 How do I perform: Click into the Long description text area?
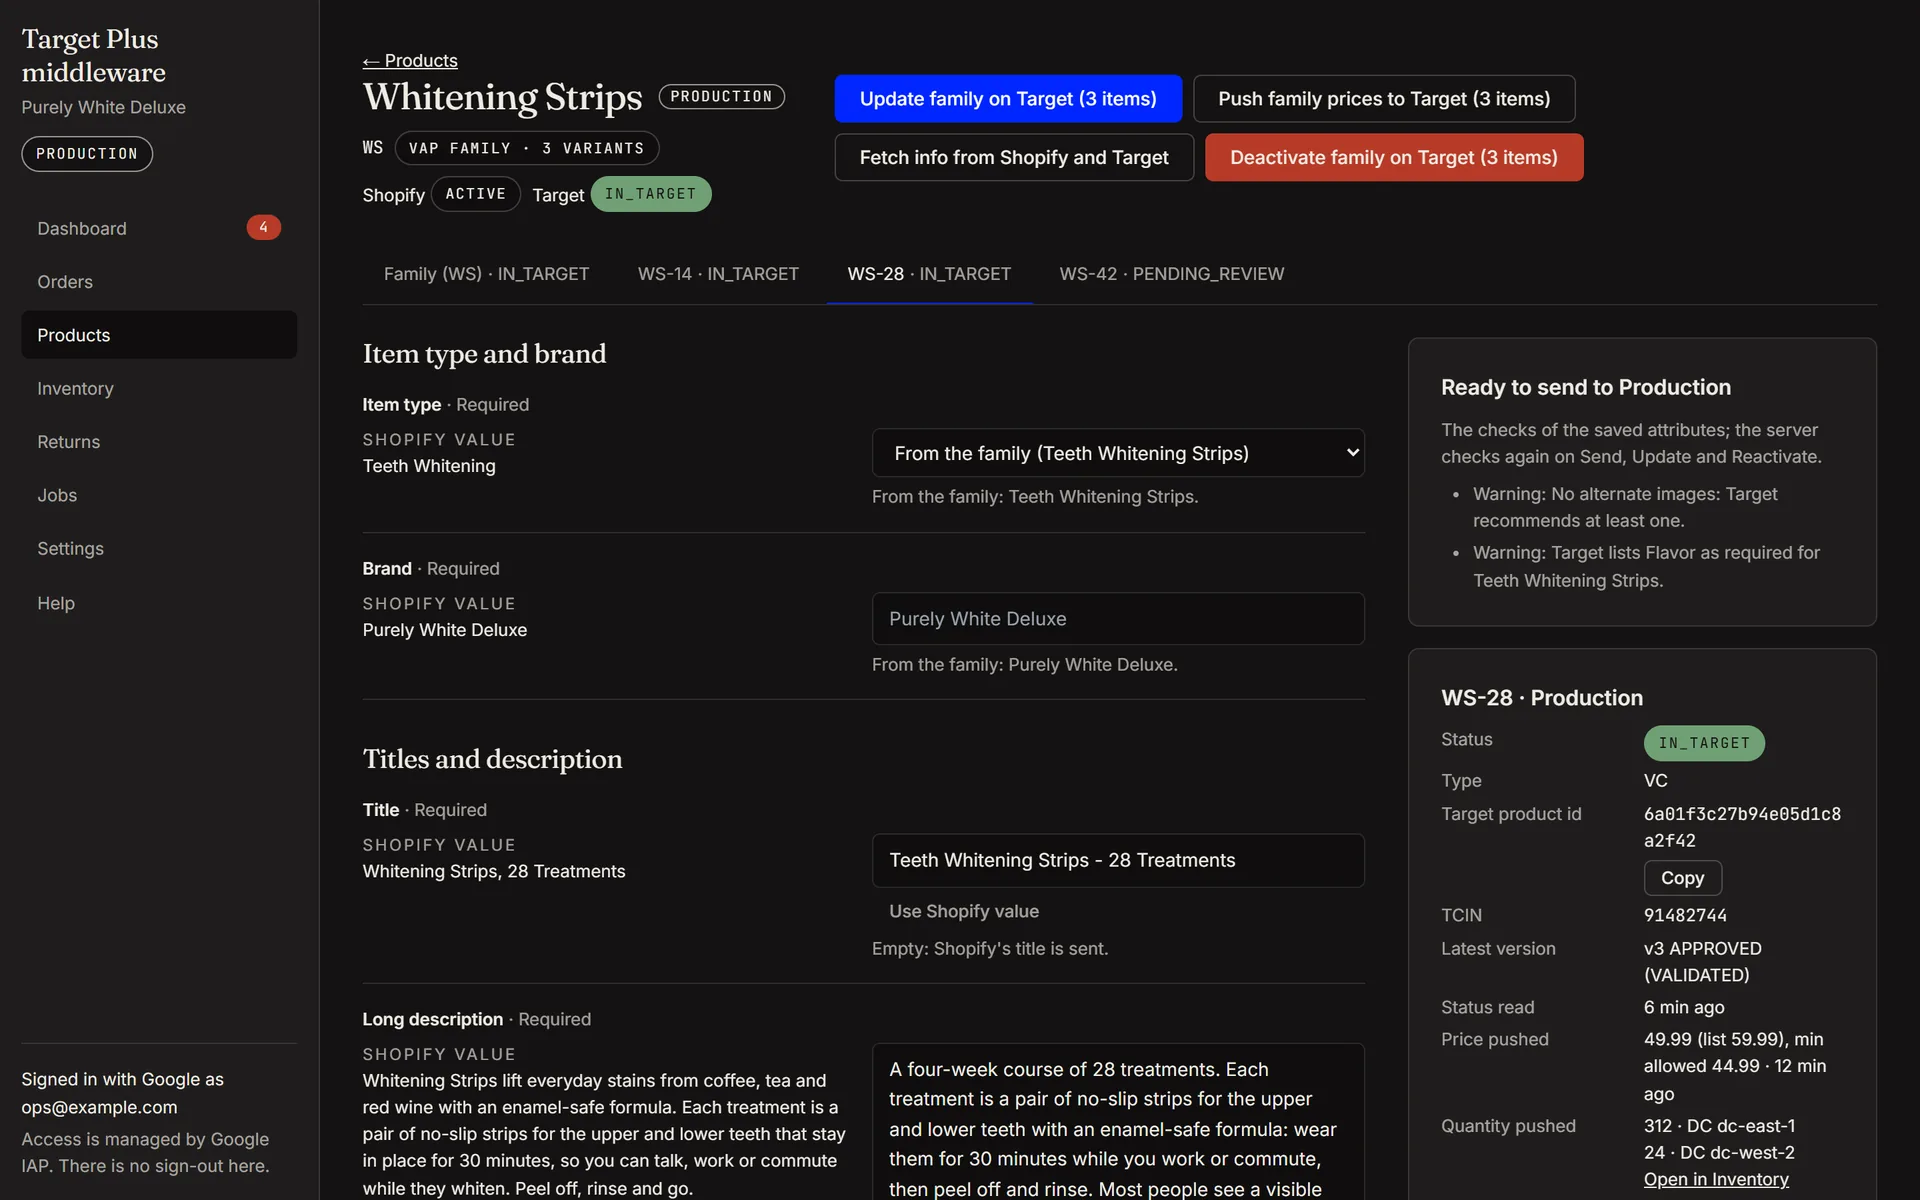[1118, 1122]
